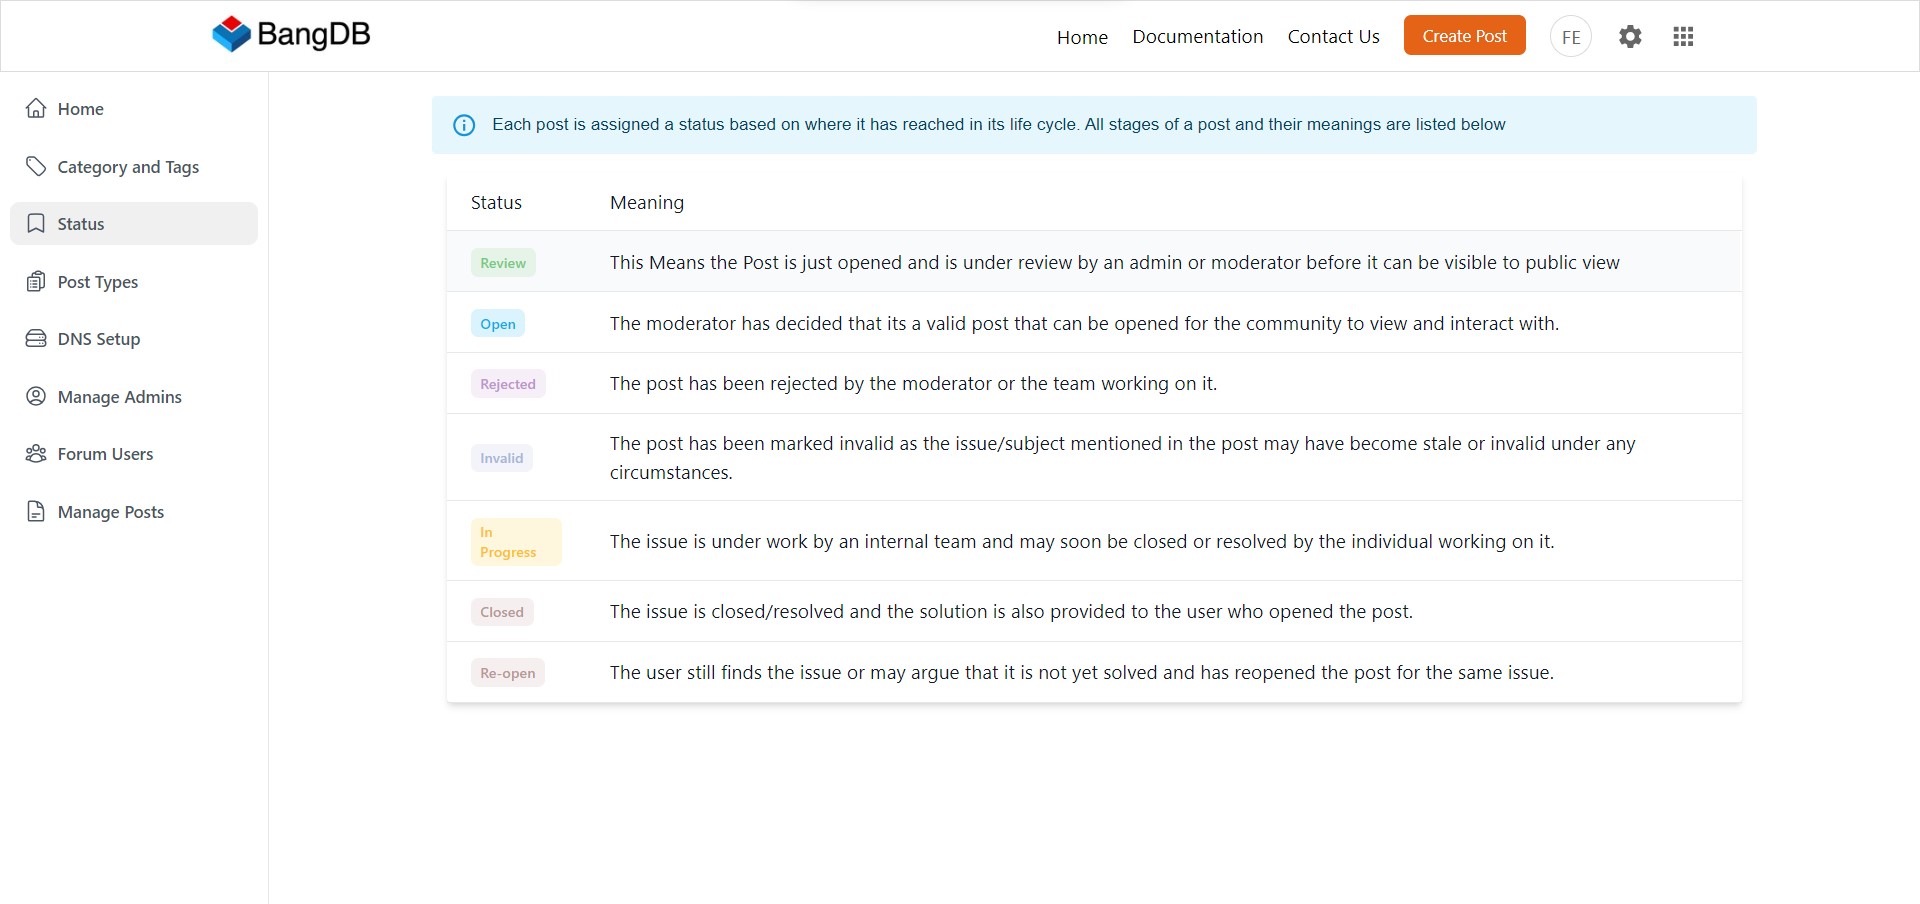Open Manage Posts in sidebar
This screenshot has width=1920, height=904.
pyautogui.click(x=134, y=511)
